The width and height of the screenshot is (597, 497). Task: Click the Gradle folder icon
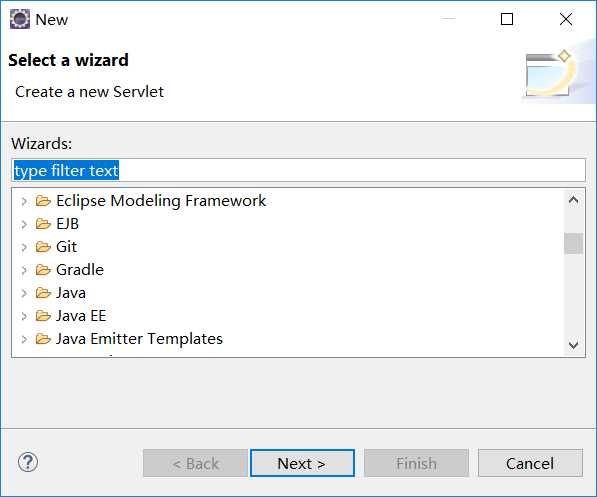[43, 270]
